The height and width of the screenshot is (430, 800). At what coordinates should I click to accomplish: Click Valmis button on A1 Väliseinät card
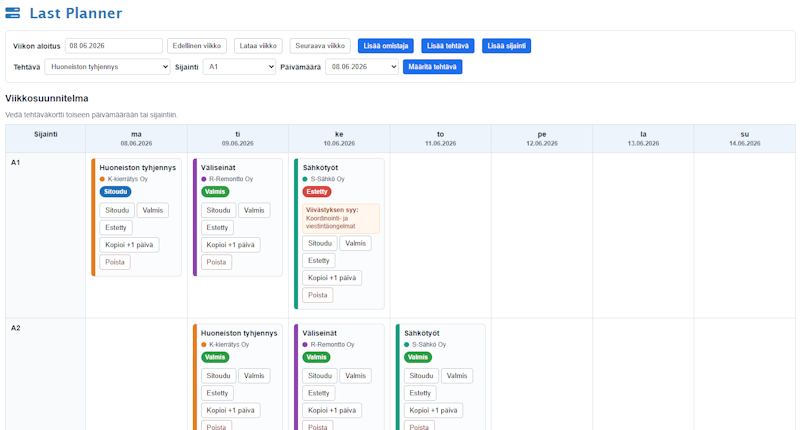pos(254,210)
